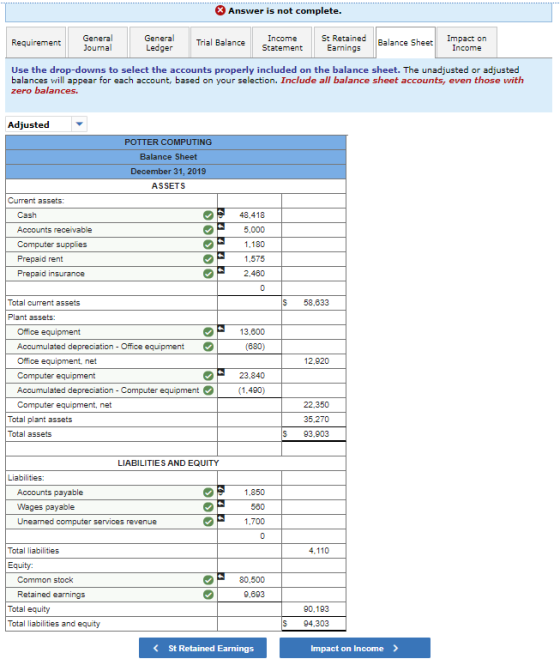Click the St Retained Earnings back button

pos(203,648)
